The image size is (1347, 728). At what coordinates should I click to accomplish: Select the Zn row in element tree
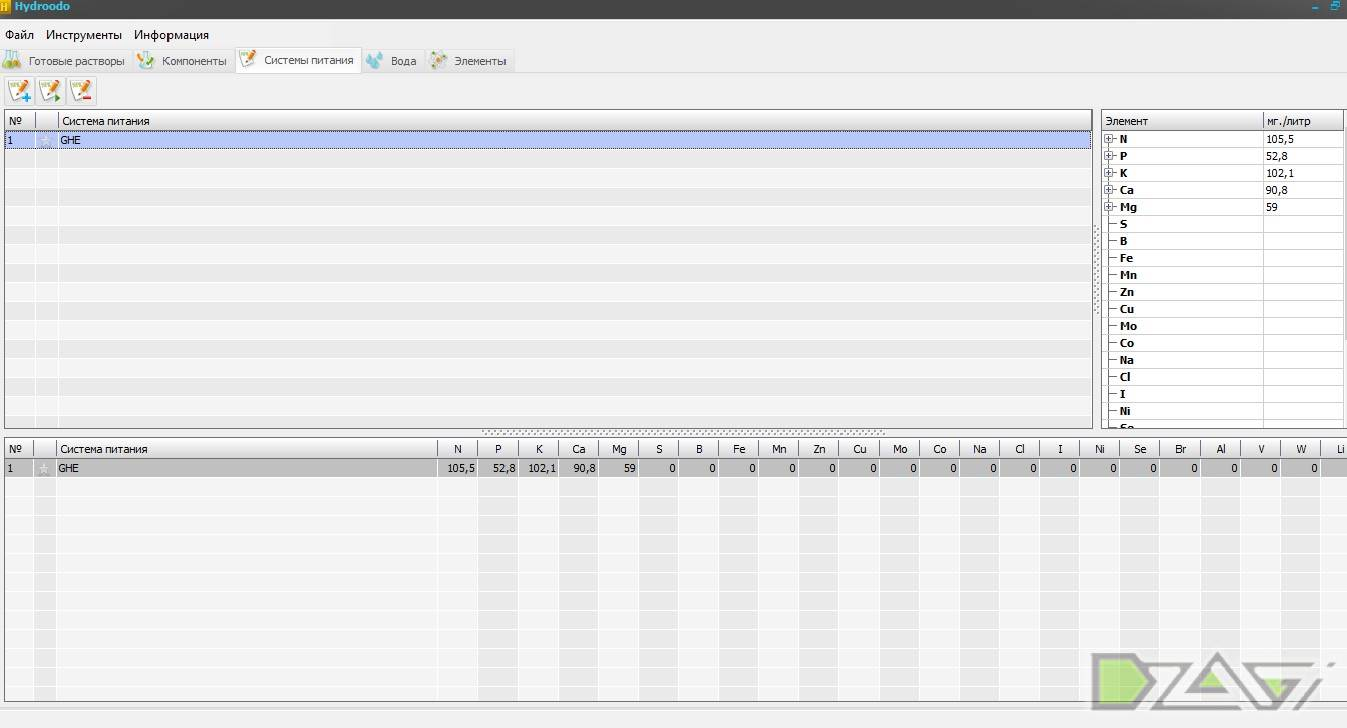[x=1222, y=292]
